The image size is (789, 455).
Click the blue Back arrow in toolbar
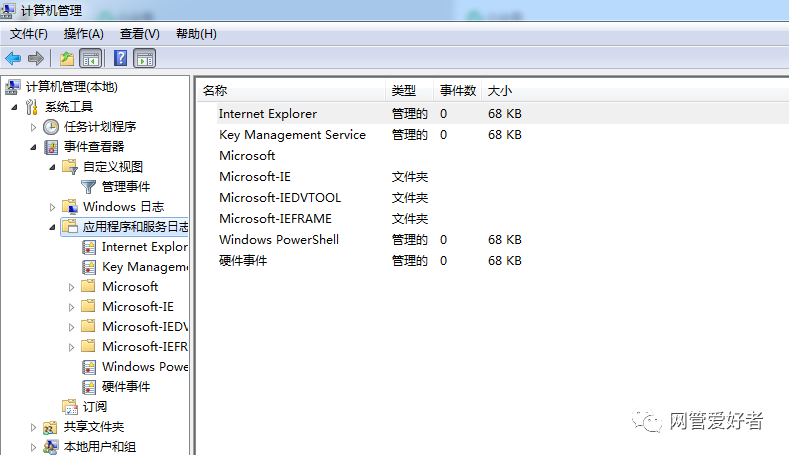[x=13, y=58]
